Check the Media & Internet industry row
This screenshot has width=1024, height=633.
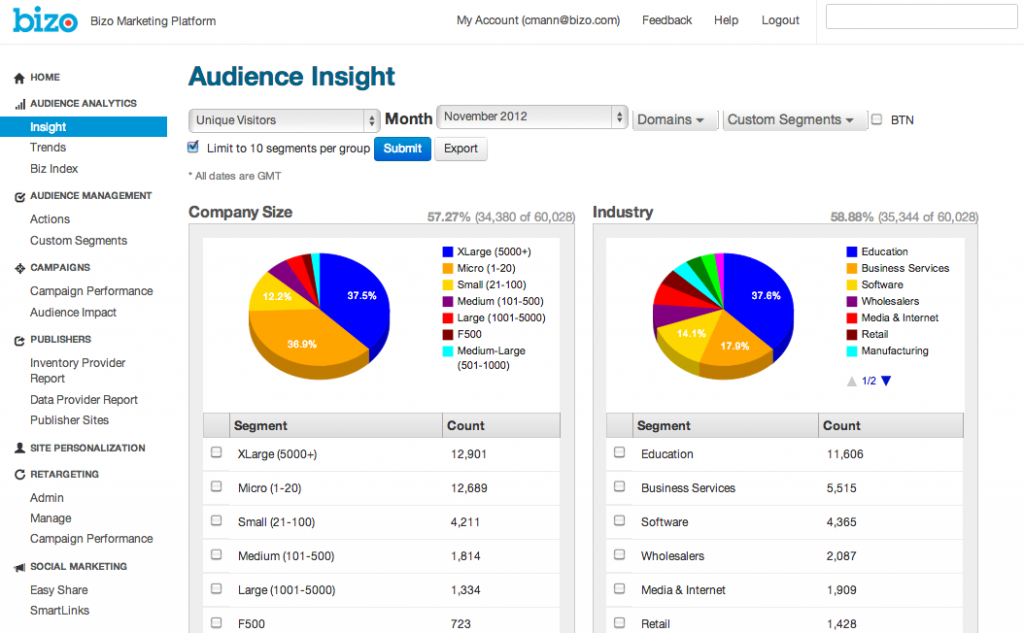coord(619,589)
